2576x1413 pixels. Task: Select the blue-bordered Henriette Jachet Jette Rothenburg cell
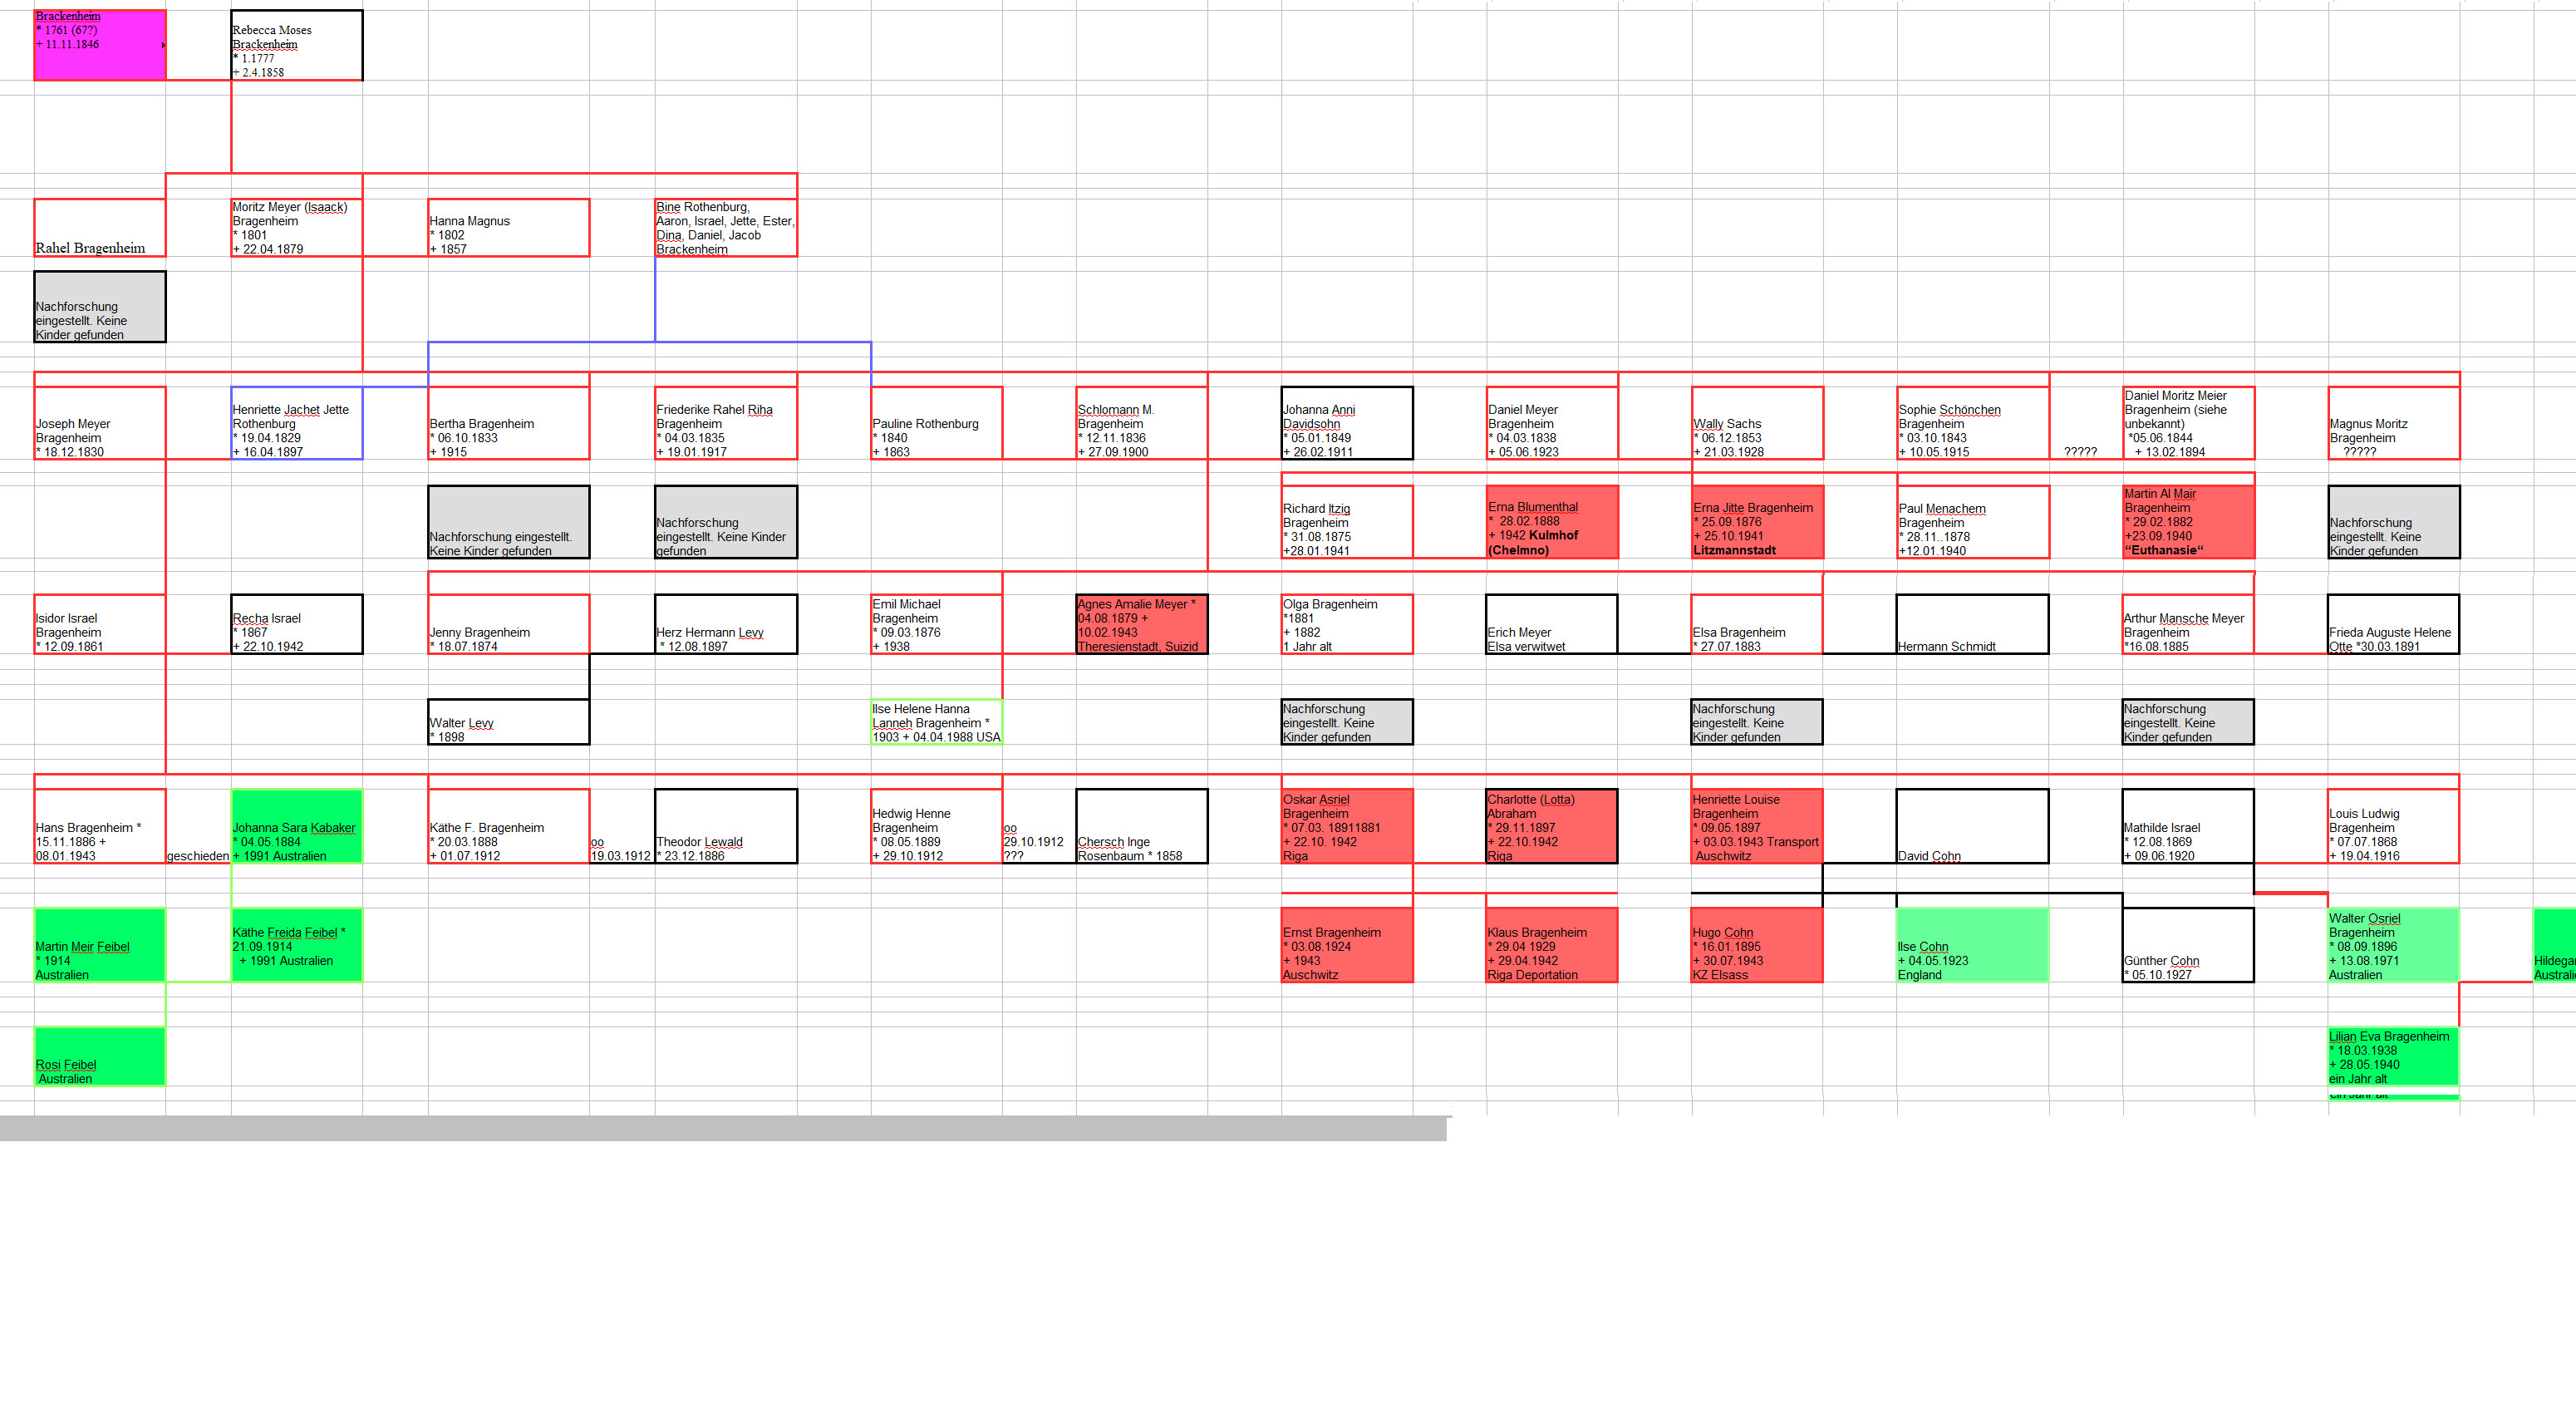[296, 424]
